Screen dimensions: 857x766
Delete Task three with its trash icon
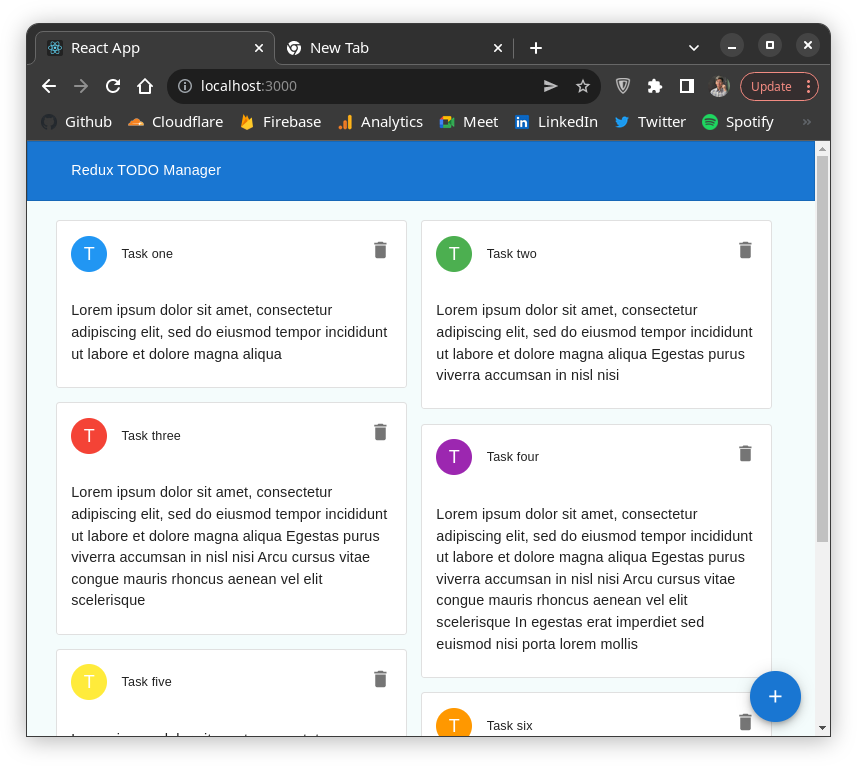[x=380, y=432]
